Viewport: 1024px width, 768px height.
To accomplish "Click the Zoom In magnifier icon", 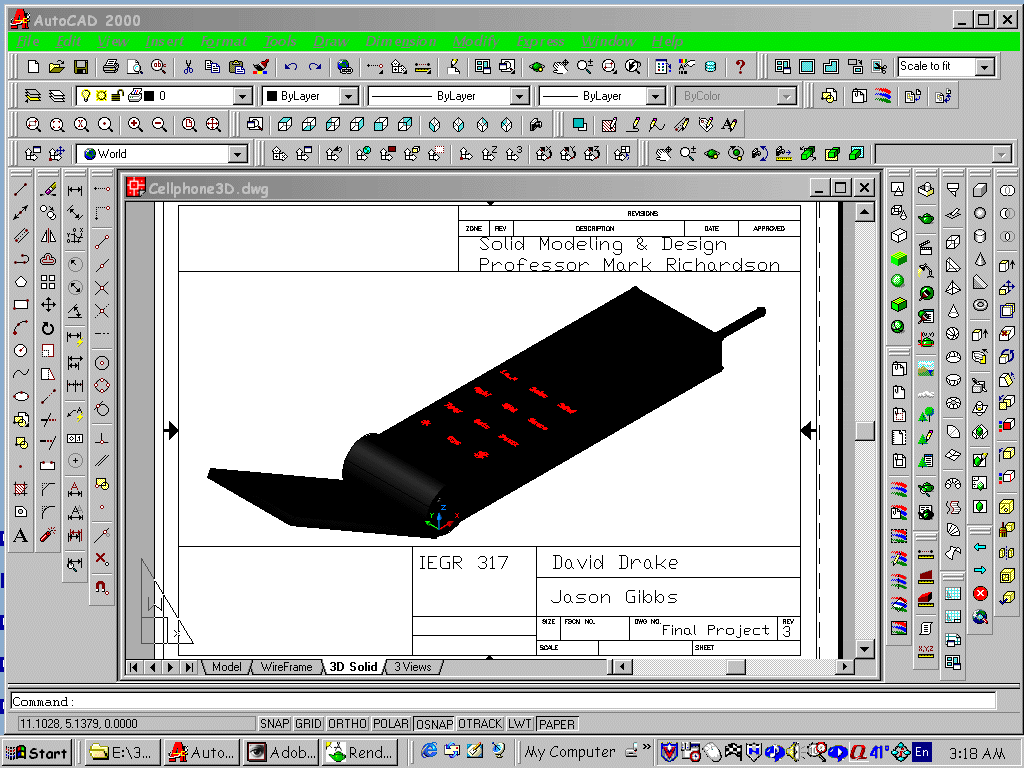I will point(135,124).
